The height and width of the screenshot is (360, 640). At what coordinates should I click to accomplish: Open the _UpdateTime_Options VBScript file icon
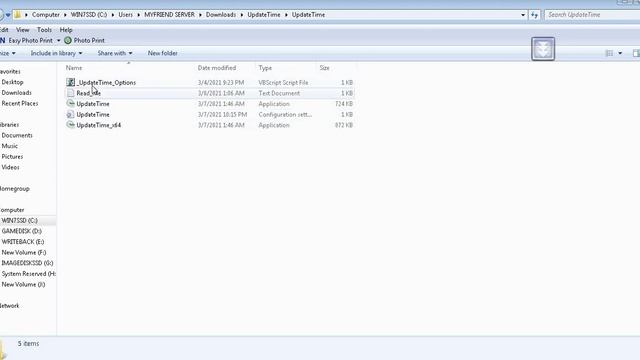[x=71, y=82]
